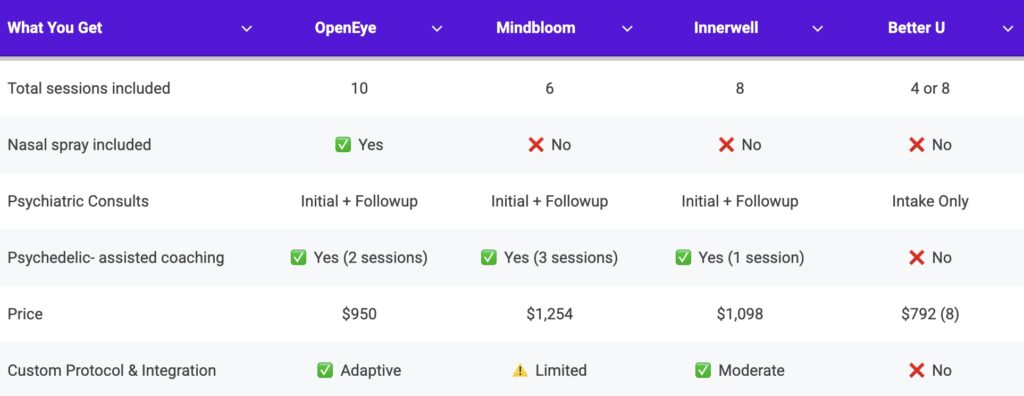Select the OpenEye column header label
Viewport: 1024px width, 396px height.
[x=345, y=28]
